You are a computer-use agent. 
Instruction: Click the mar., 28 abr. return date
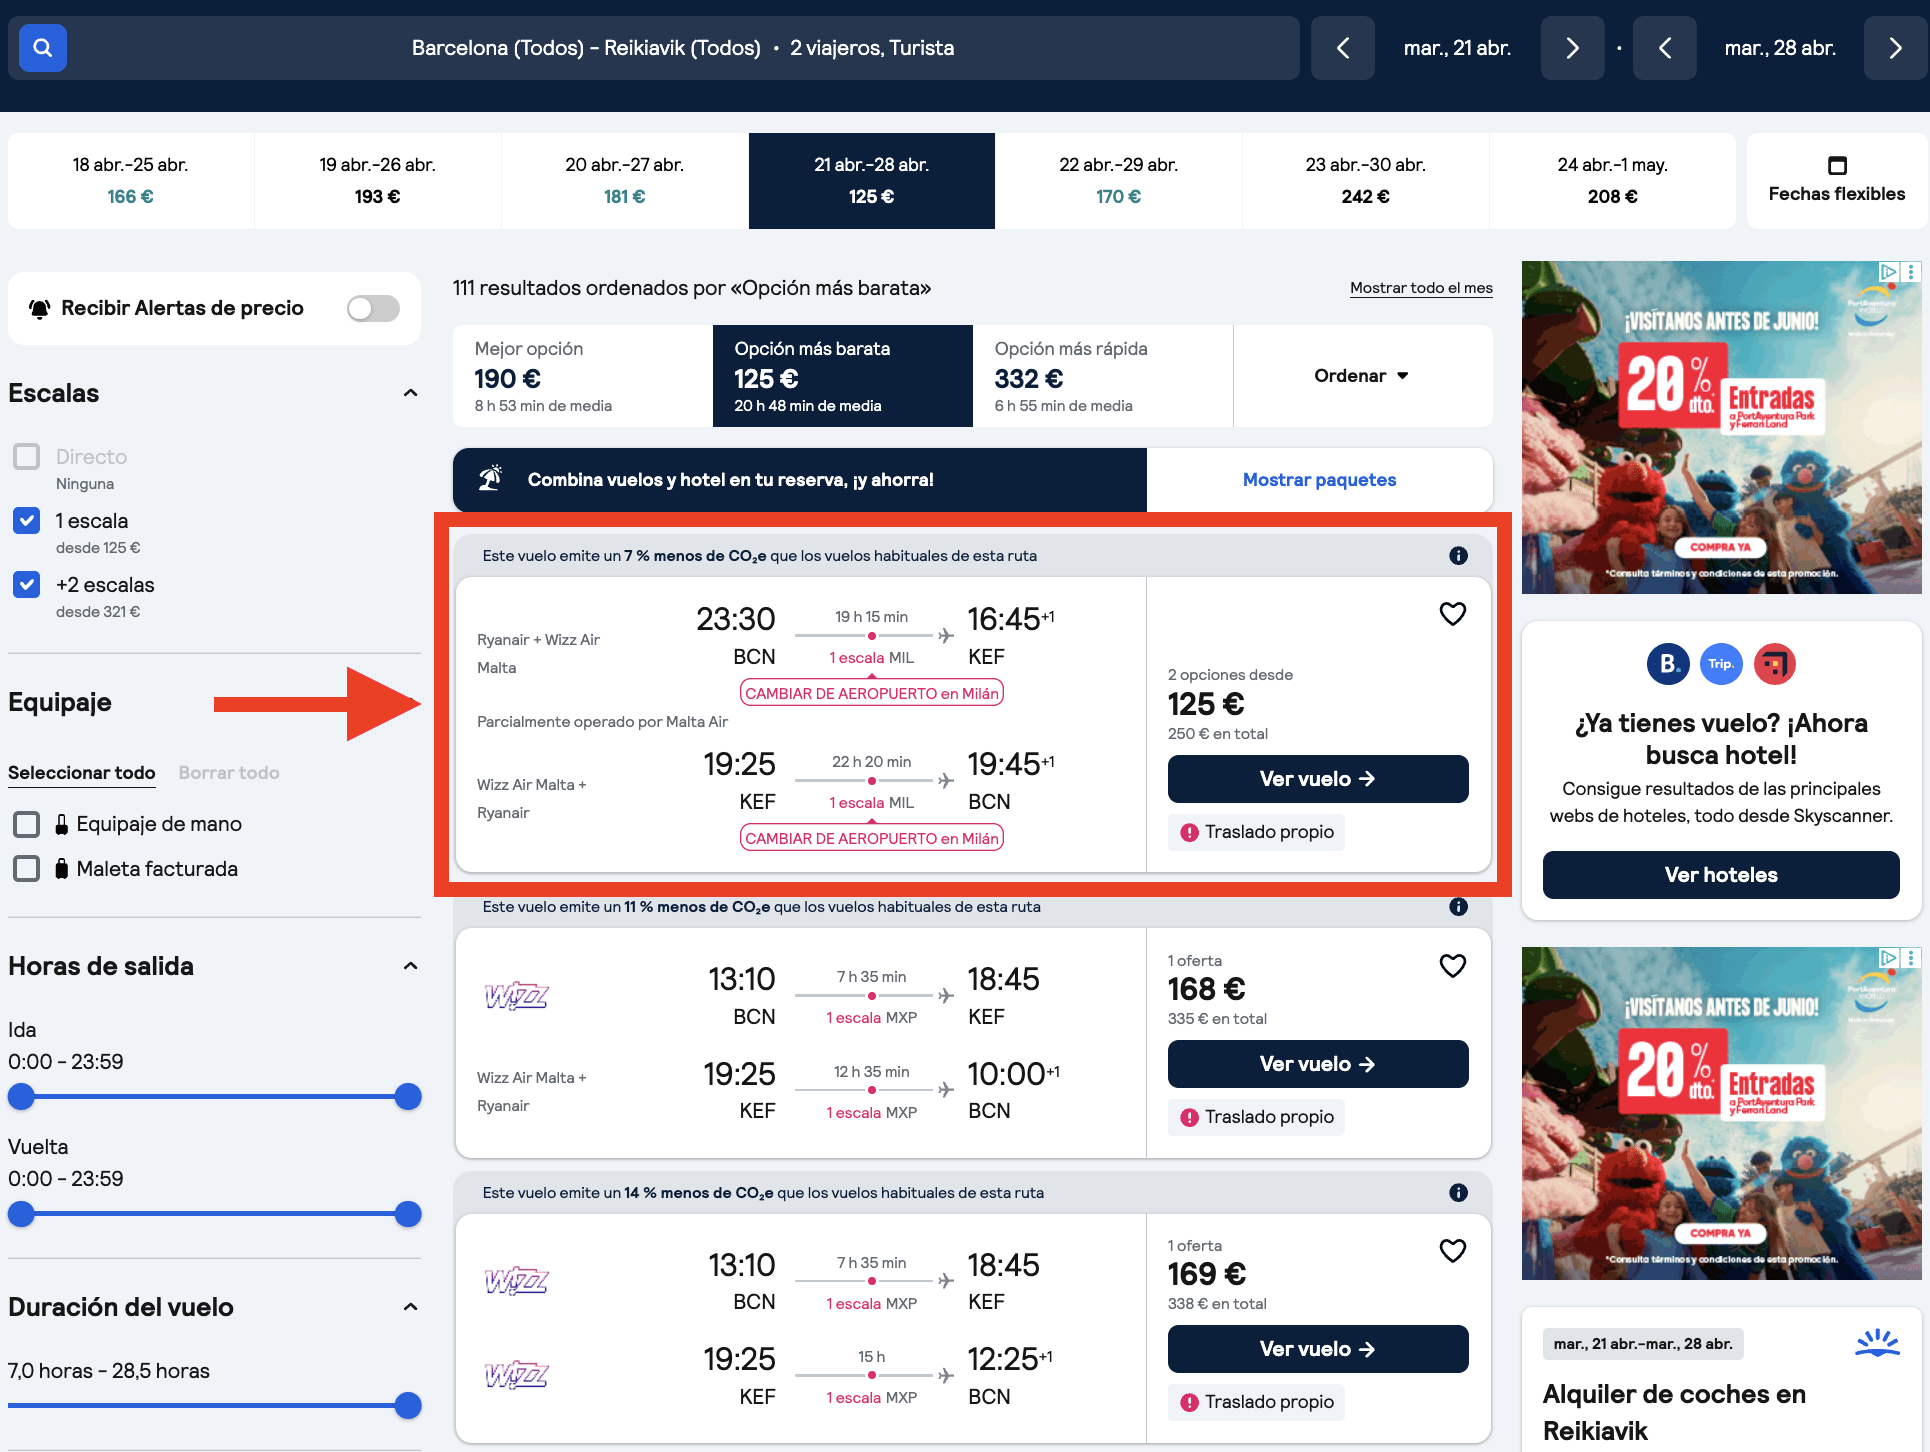tap(1780, 48)
